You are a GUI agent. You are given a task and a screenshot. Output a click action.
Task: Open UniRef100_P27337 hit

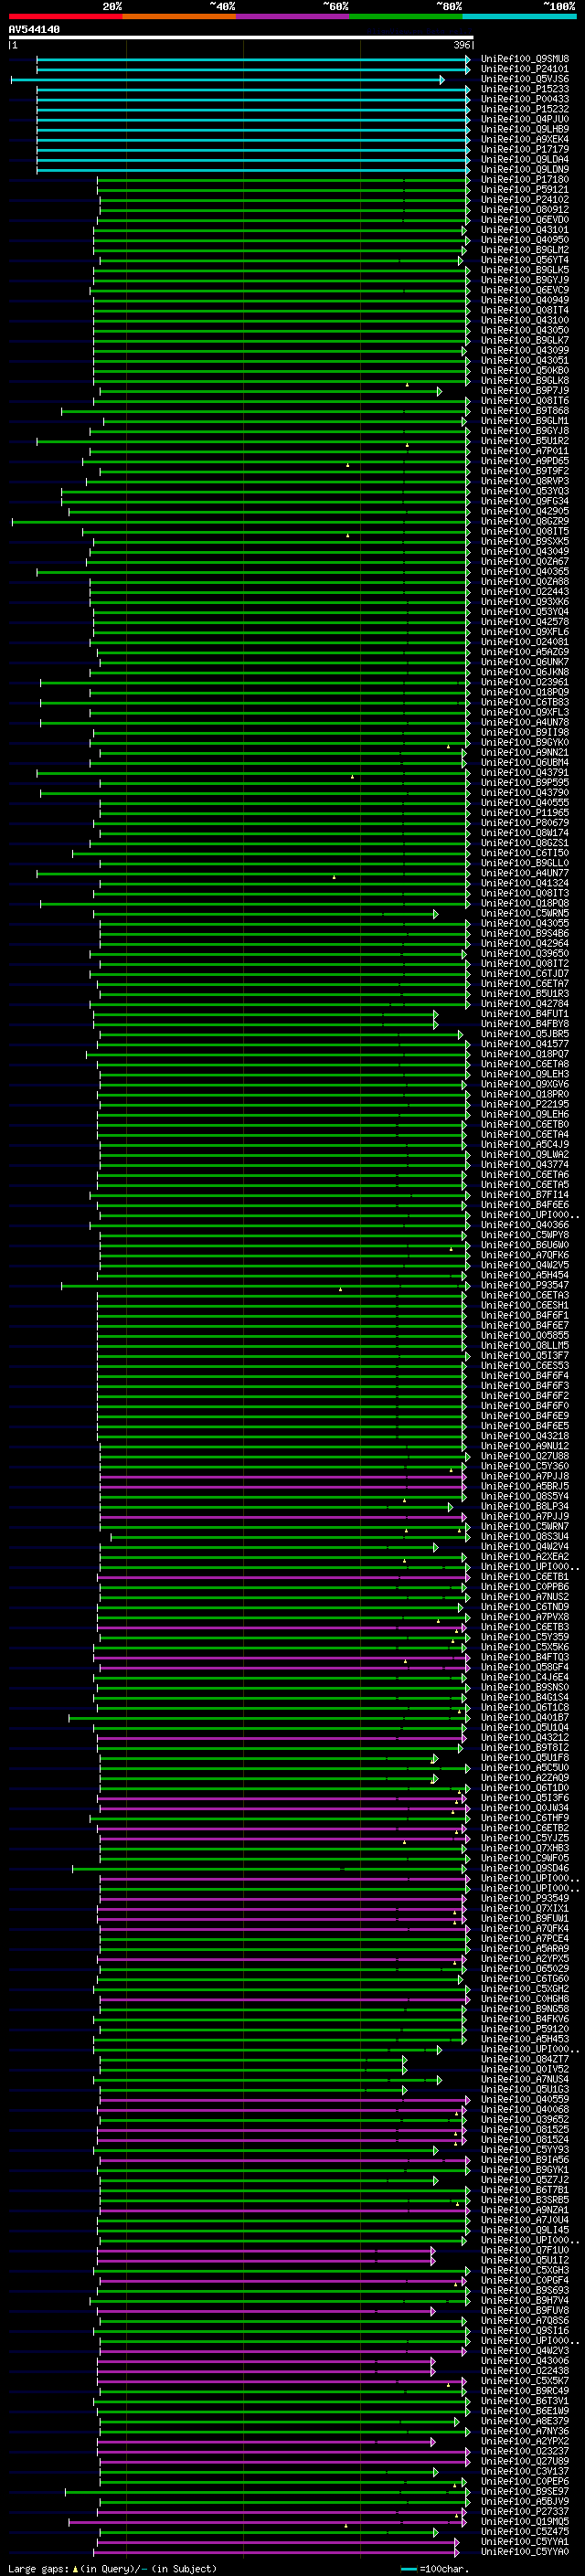(x=524, y=2512)
